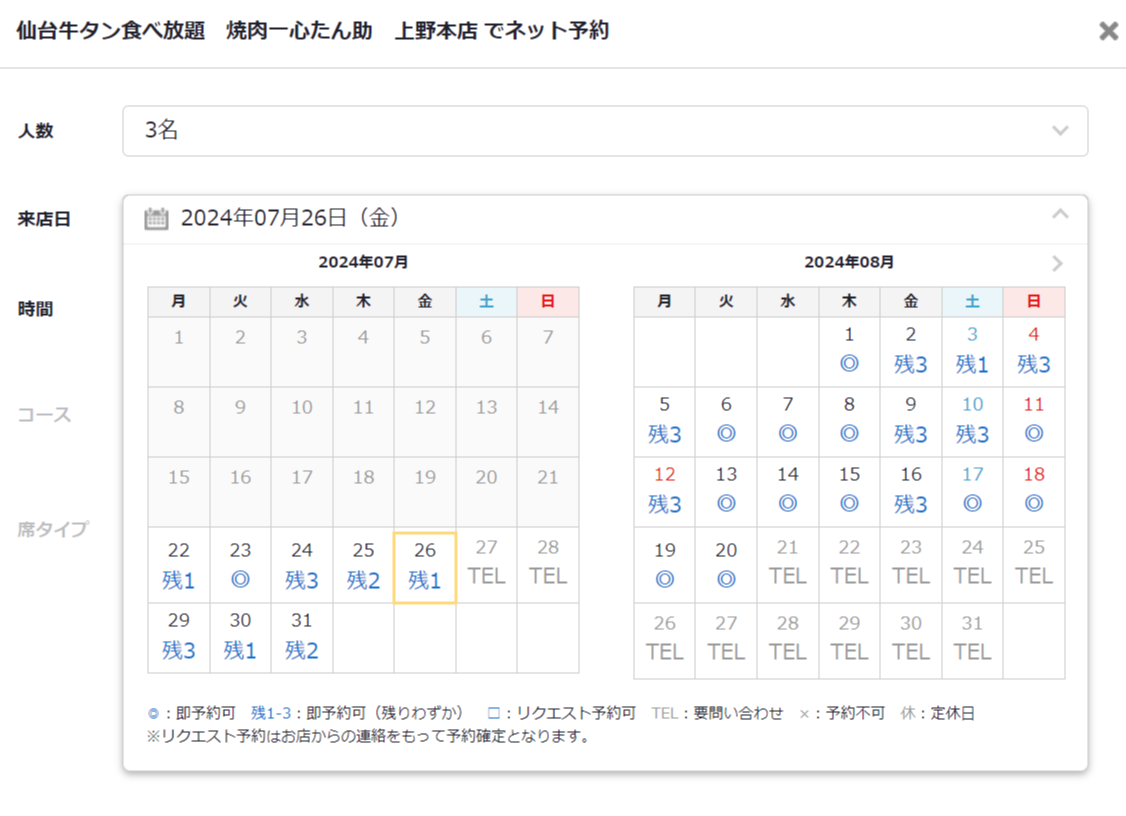The height and width of the screenshot is (816, 1126).
Task: Select July 31 on the calendar
Action: pyautogui.click(x=302, y=636)
